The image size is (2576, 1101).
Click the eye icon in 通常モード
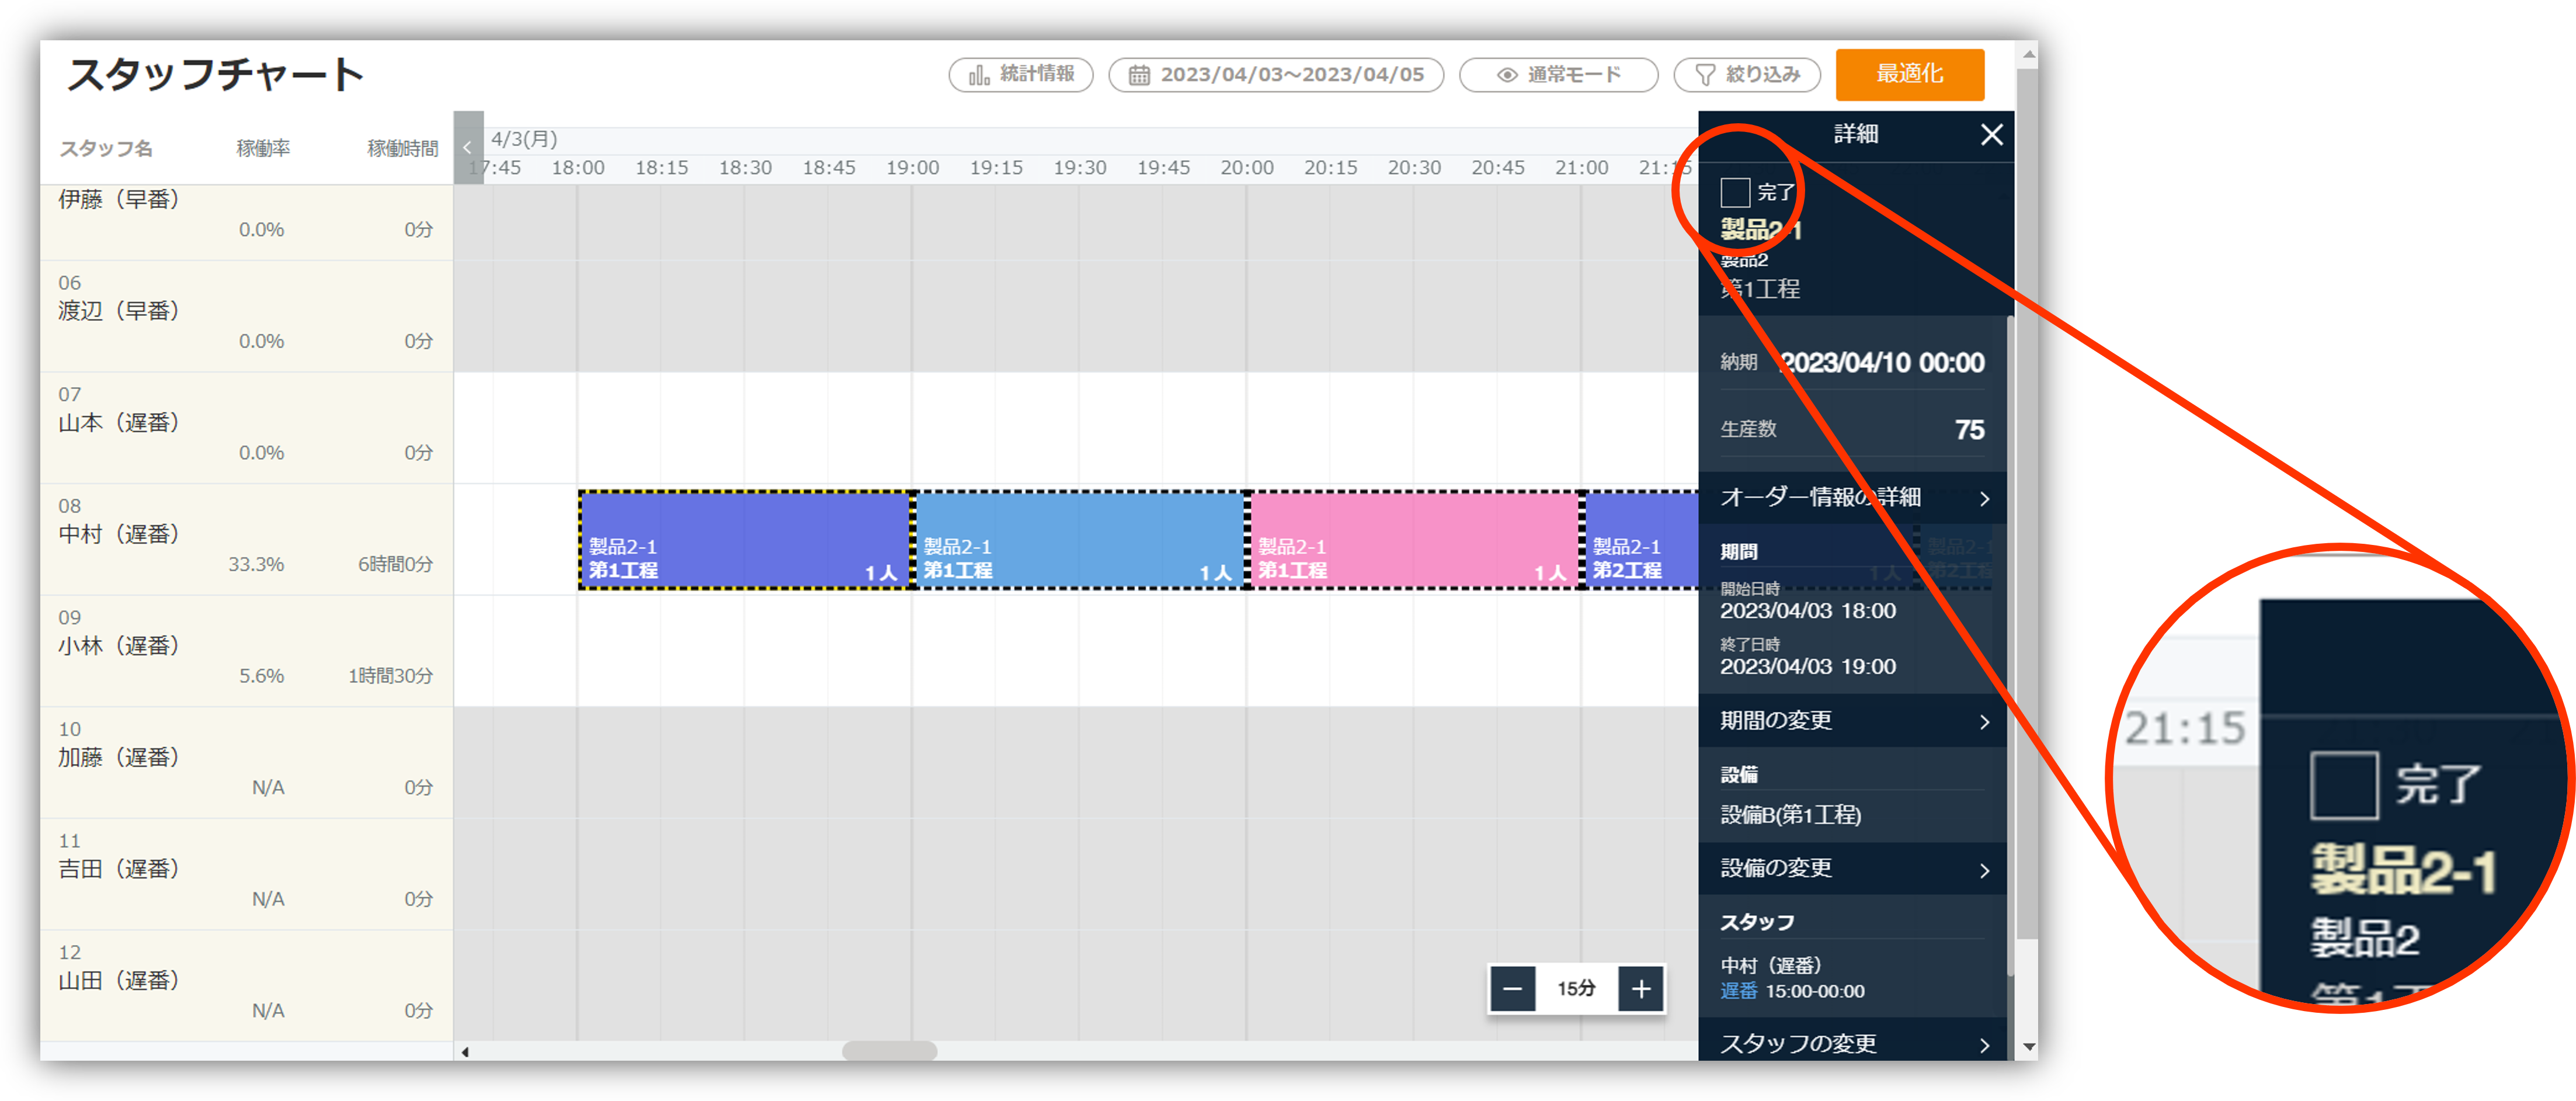(x=1506, y=75)
